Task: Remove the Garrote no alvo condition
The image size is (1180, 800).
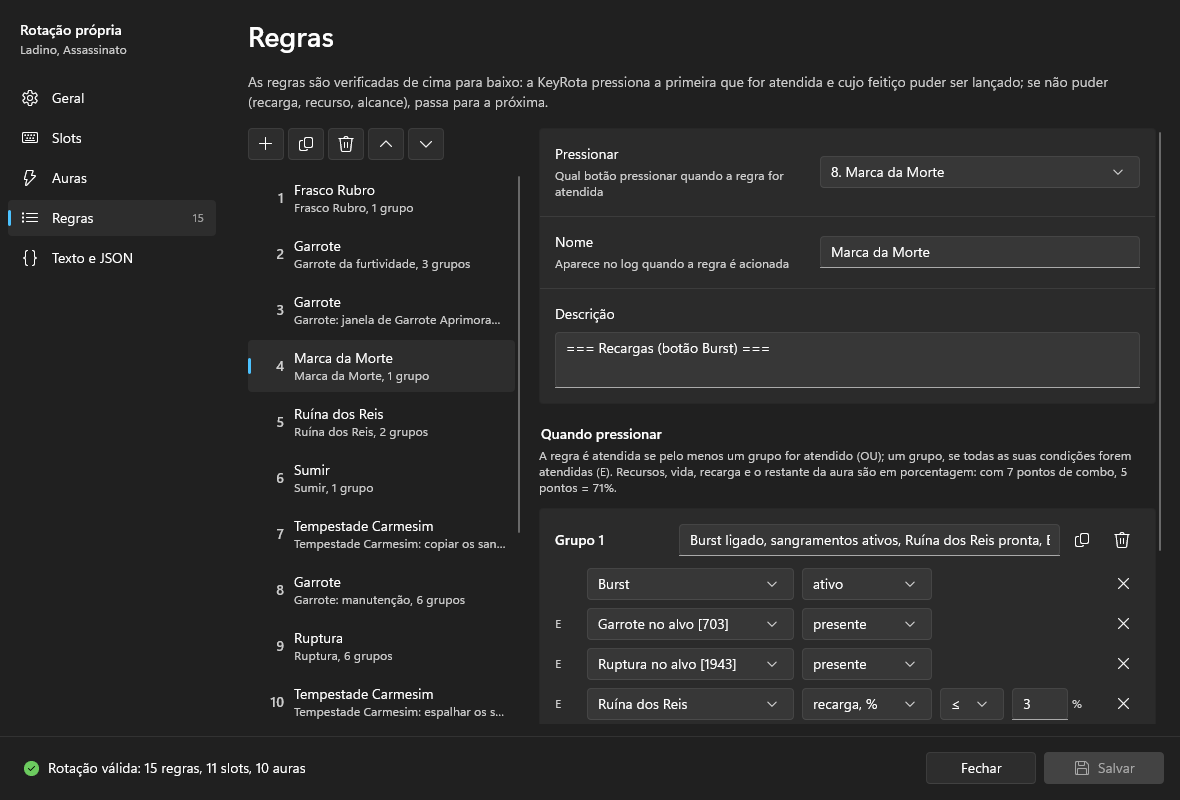Action: coord(1123,624)
